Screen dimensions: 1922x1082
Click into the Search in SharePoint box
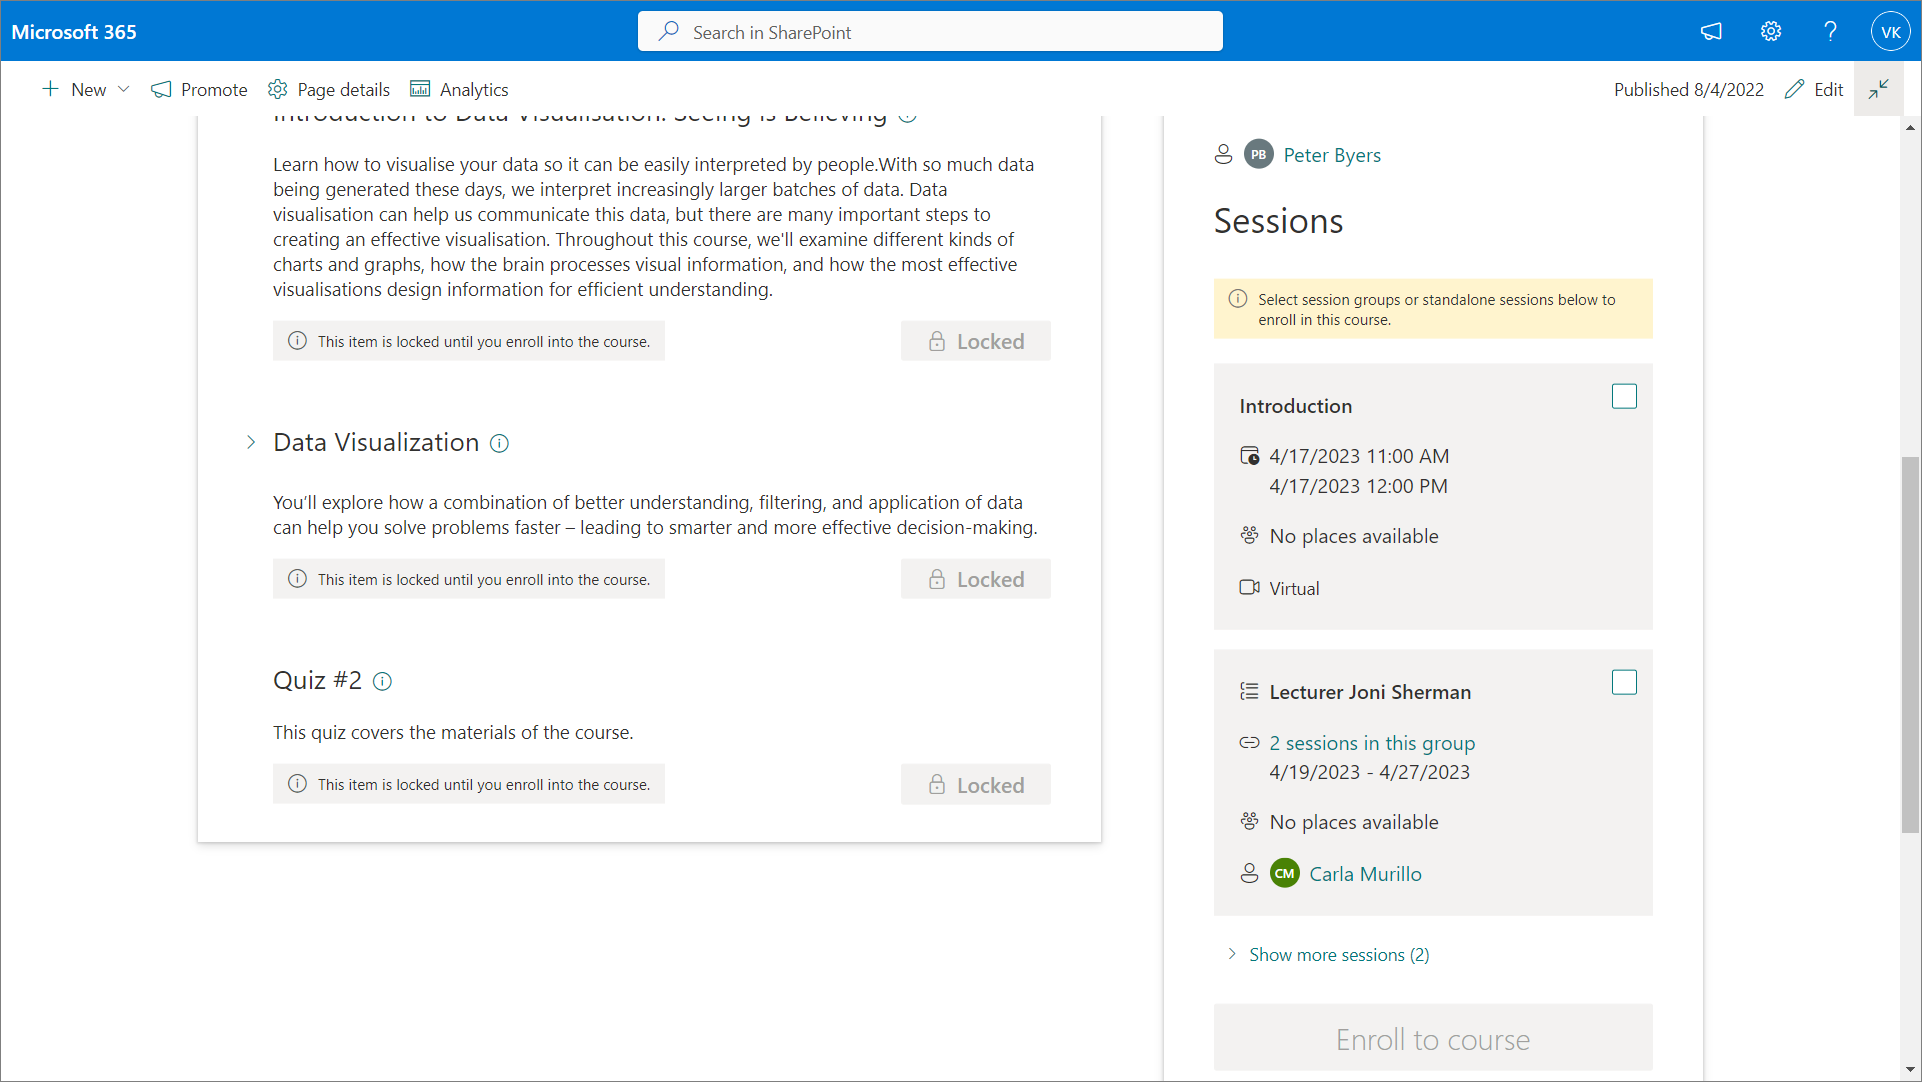(x=930, y=32)
